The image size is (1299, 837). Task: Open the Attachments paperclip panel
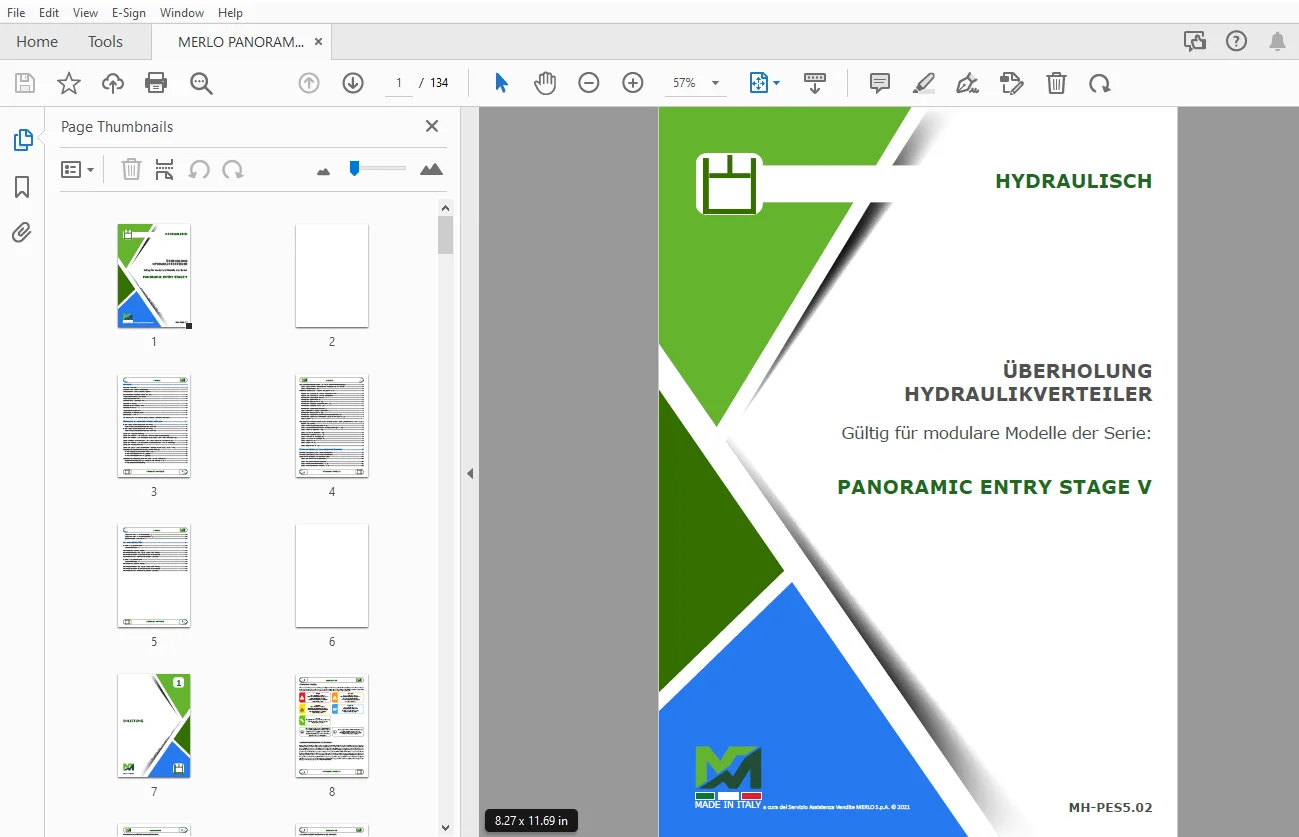(x=22, y=233)
